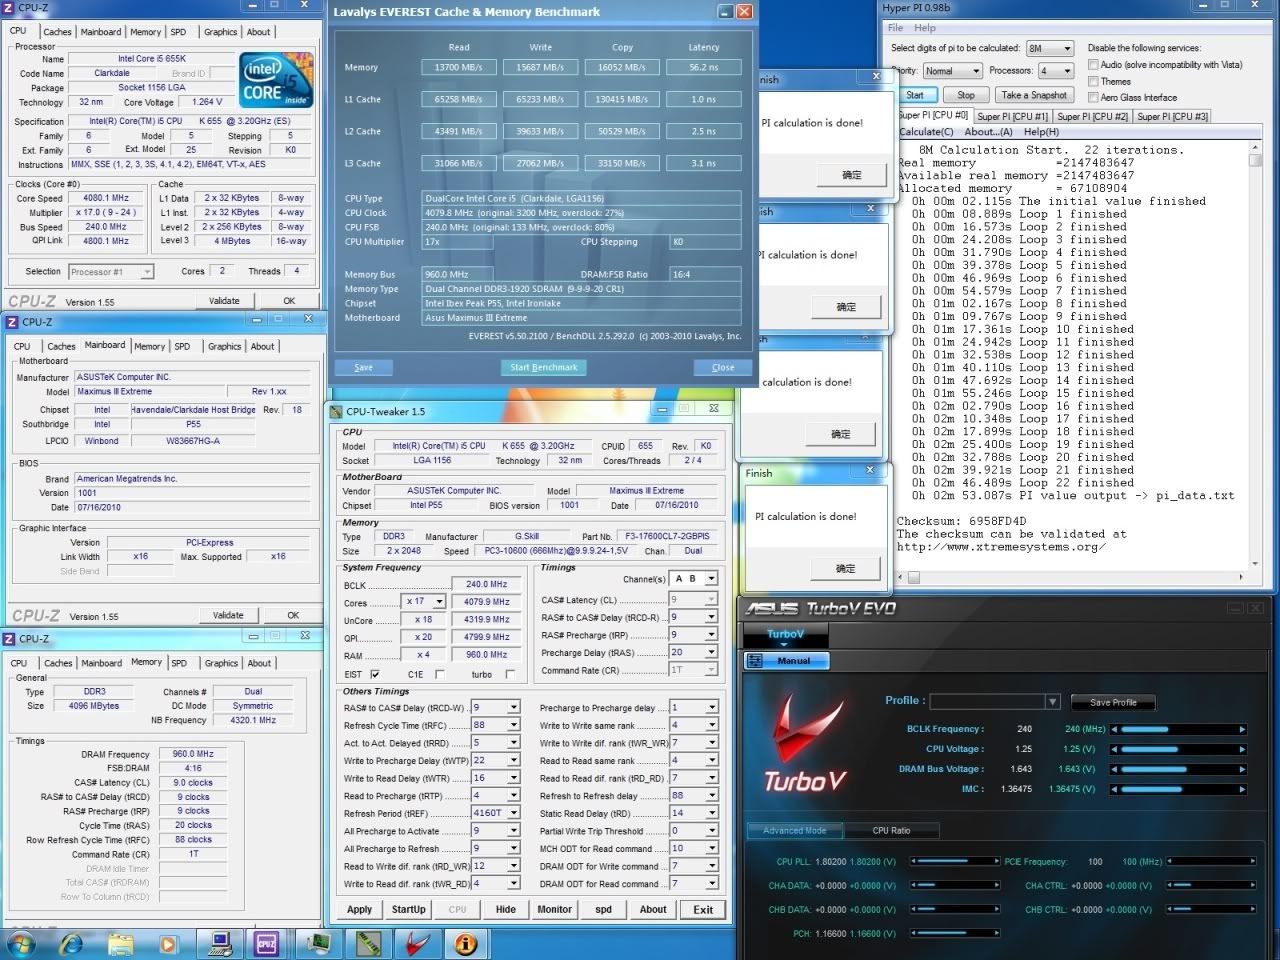
Task: Select the red TurboV taskbar icon
Action: 417,942
